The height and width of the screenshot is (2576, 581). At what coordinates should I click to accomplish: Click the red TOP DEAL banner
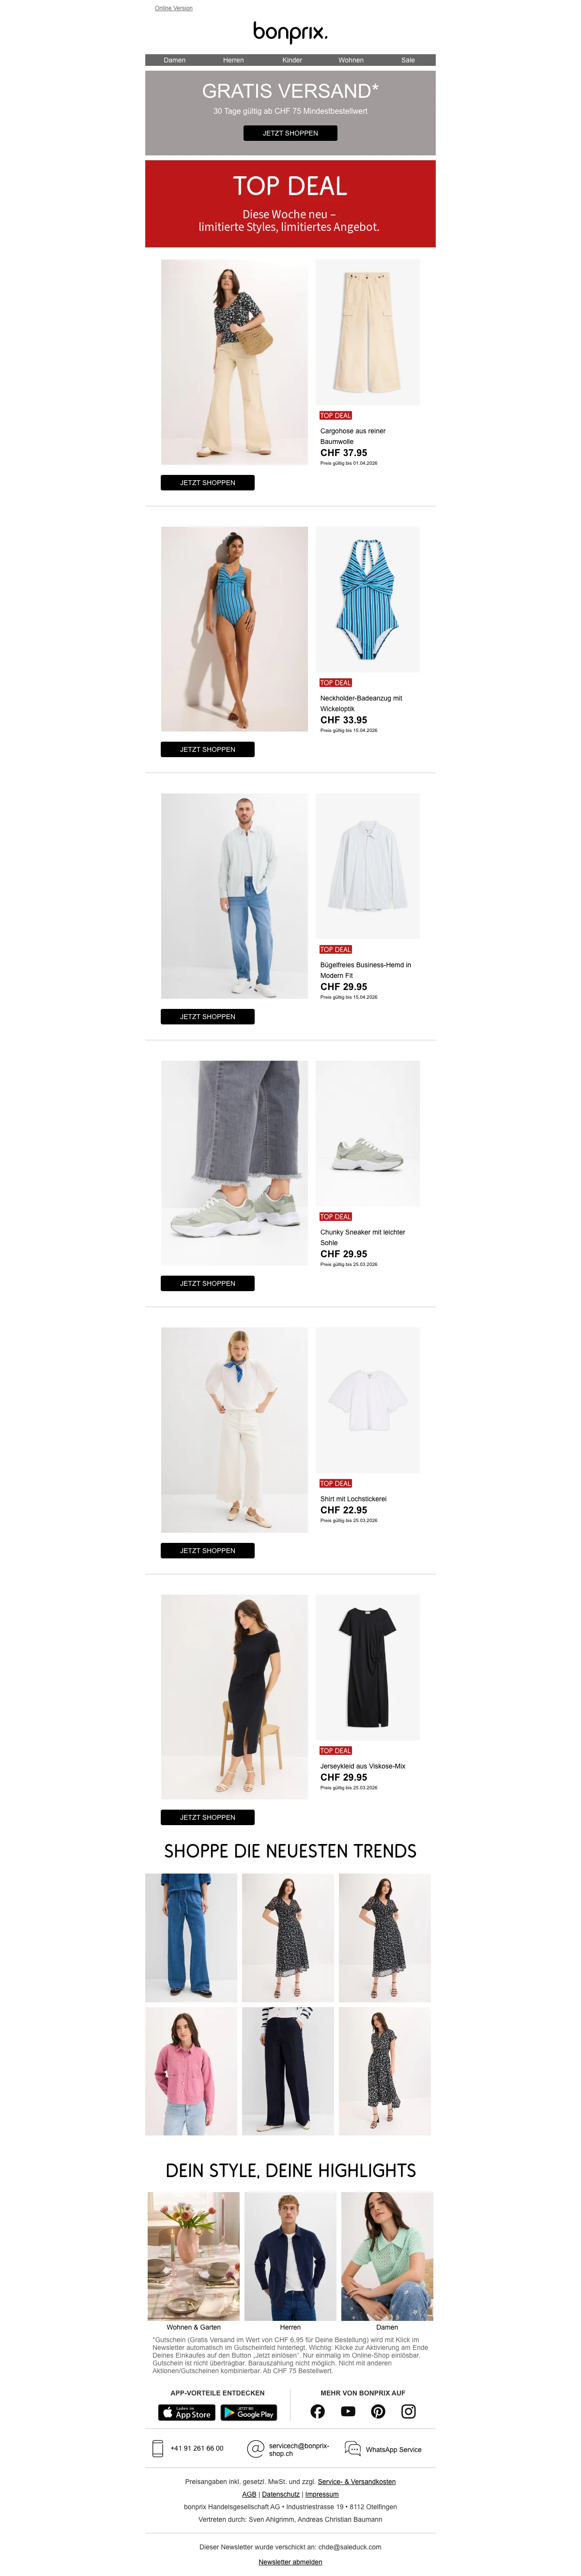(x=290, y=204)
